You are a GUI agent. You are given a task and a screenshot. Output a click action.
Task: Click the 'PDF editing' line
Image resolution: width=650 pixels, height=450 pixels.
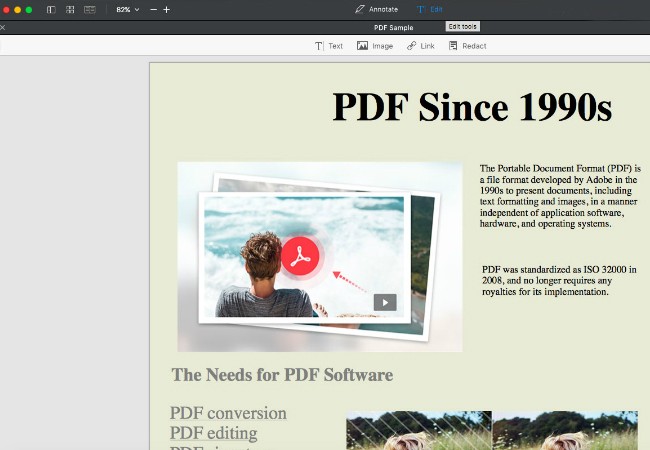pyautogui.click(x=213, y=433)
